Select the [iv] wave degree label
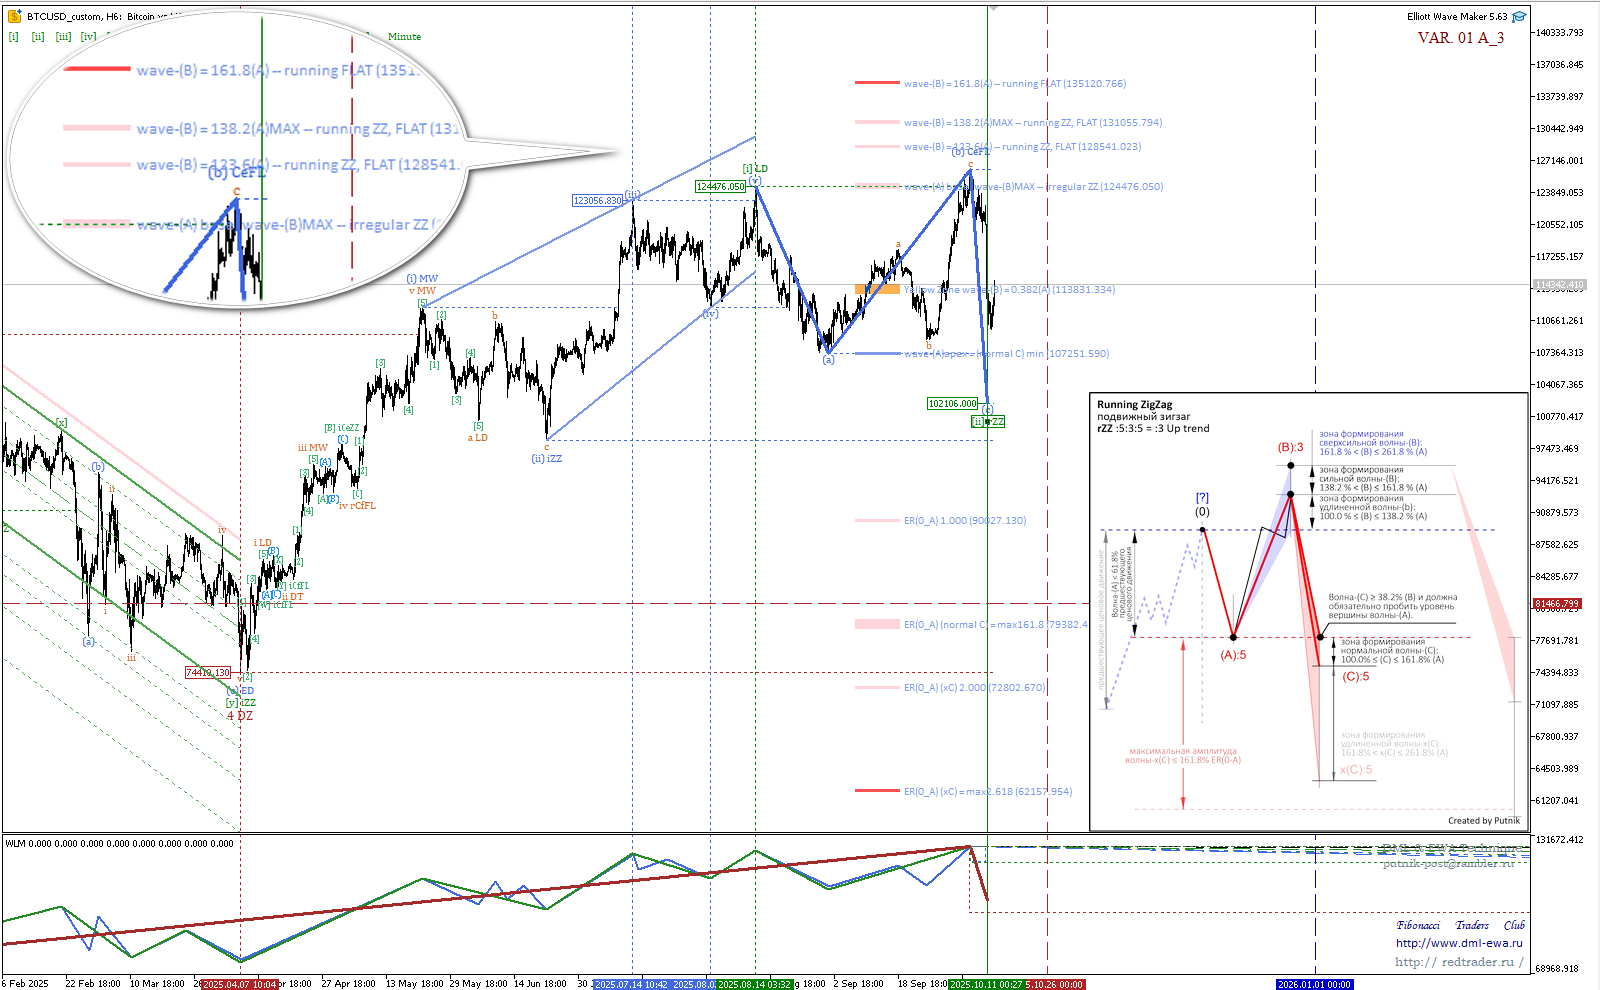 coord(89,37)
